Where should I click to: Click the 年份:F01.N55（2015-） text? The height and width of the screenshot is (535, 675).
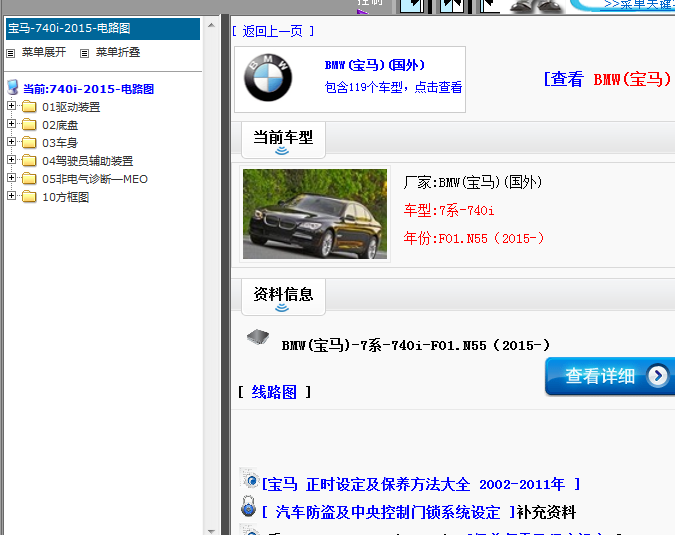point(474,238)
